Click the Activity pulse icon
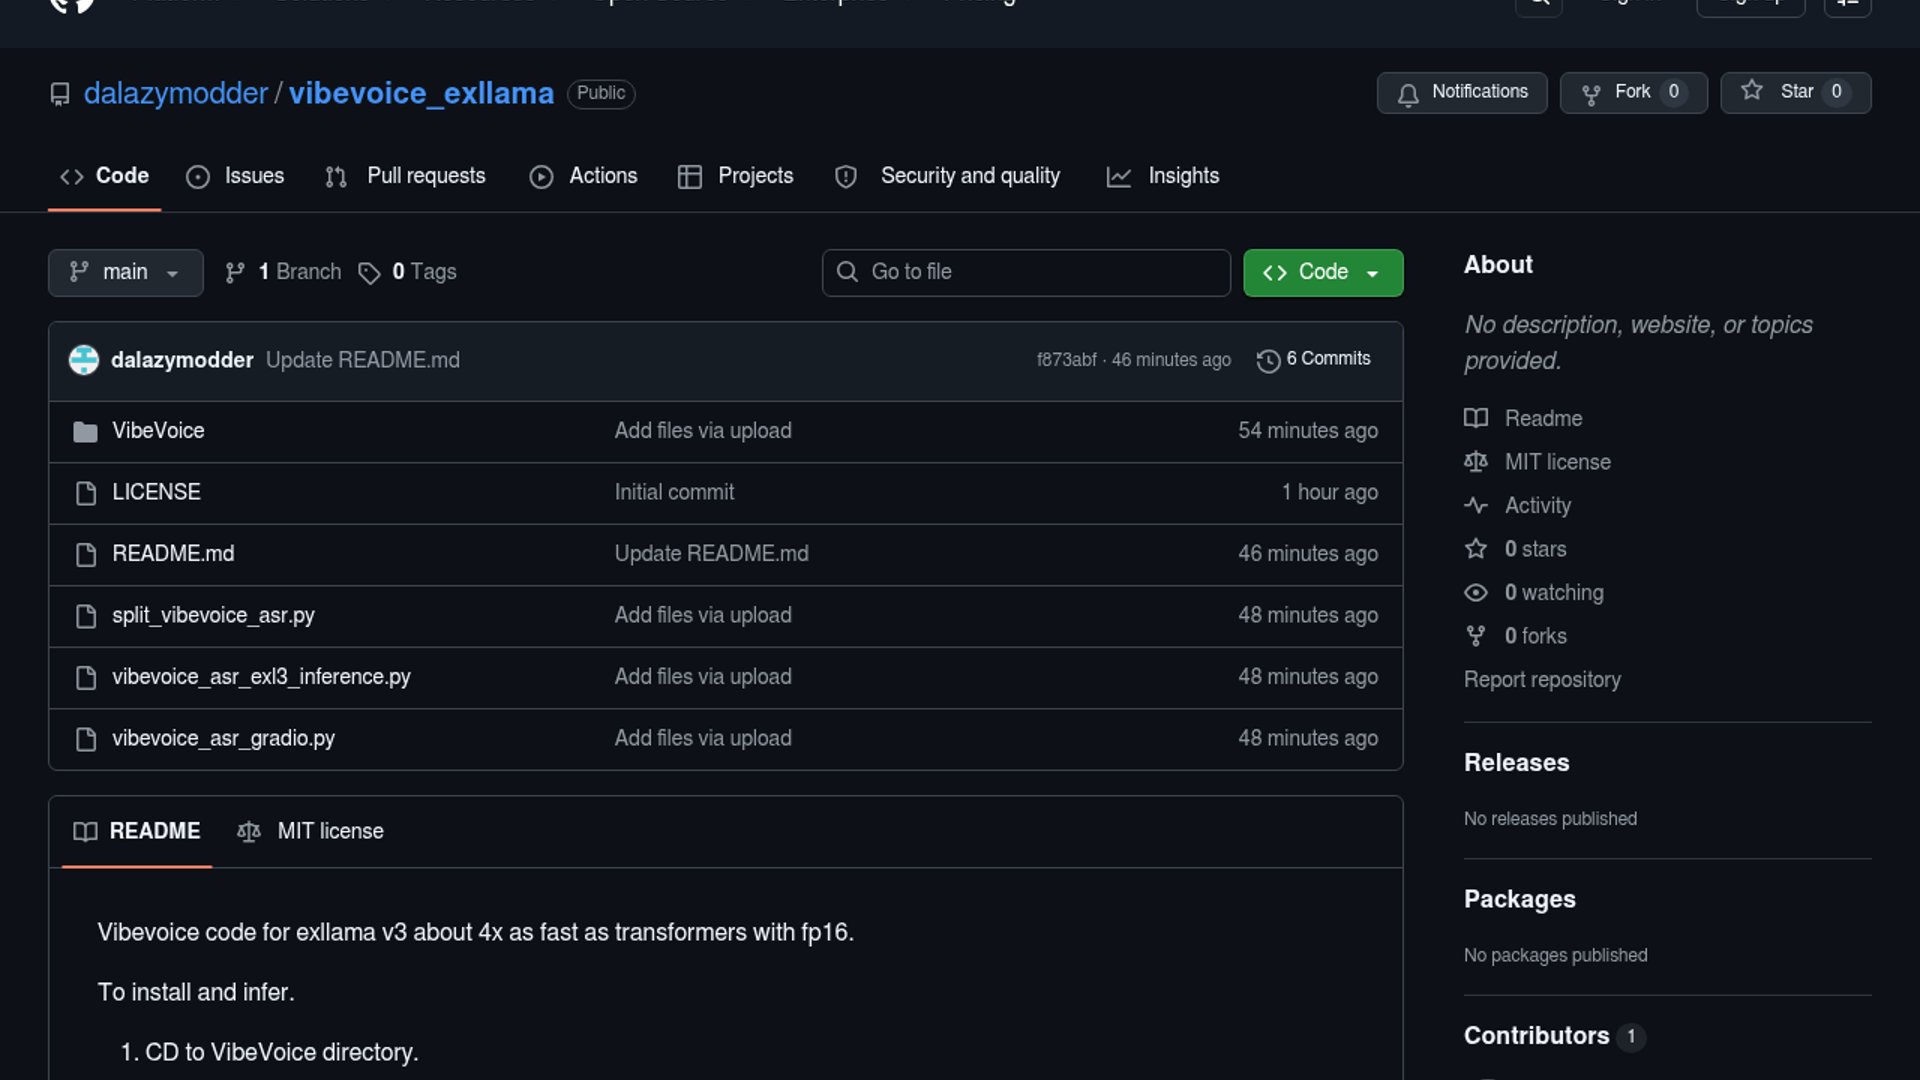 pyautogui.click(x=1476, y=505)
